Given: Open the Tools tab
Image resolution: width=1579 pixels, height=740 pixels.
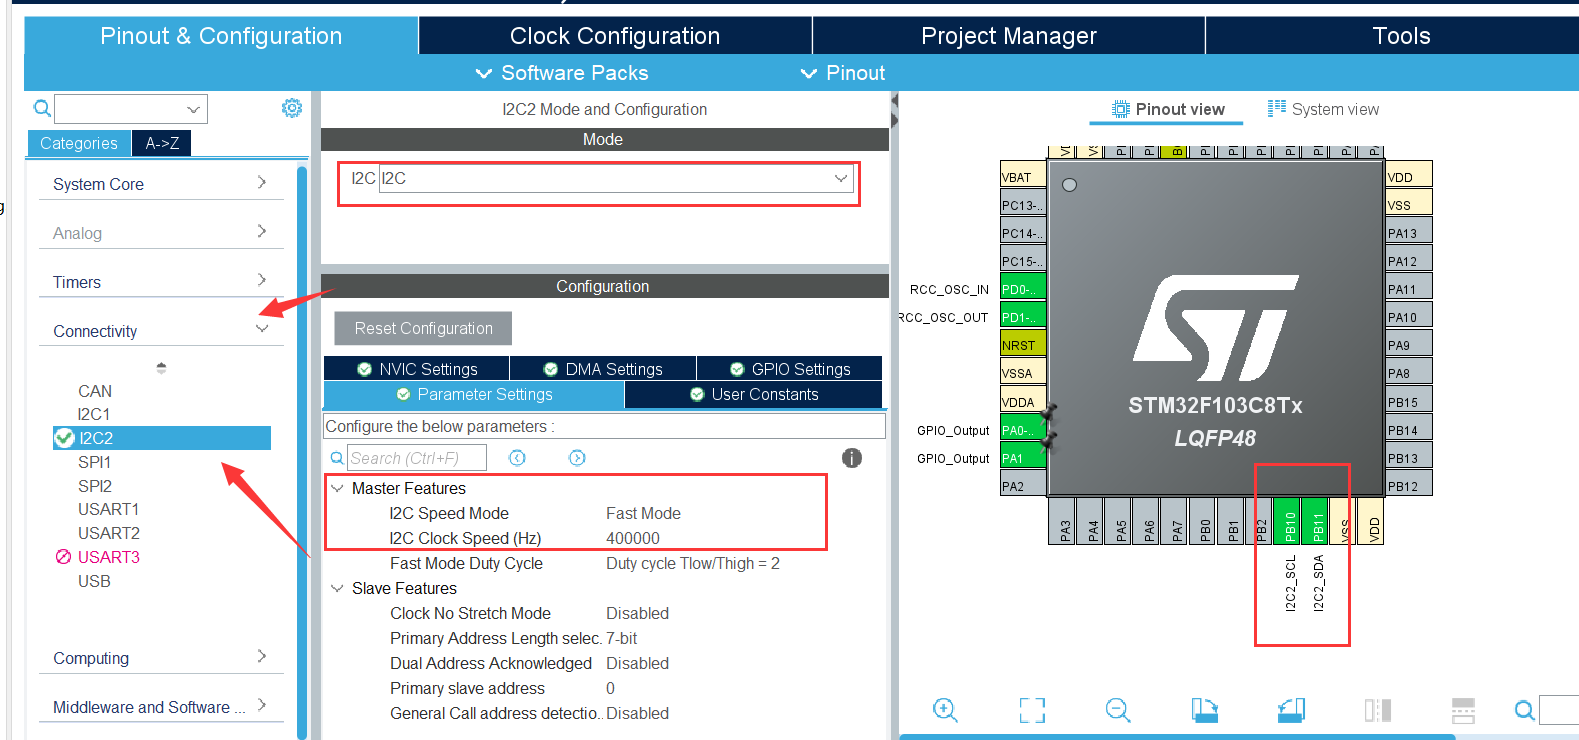Looking at the screenshot, I should pos(1400,36).
